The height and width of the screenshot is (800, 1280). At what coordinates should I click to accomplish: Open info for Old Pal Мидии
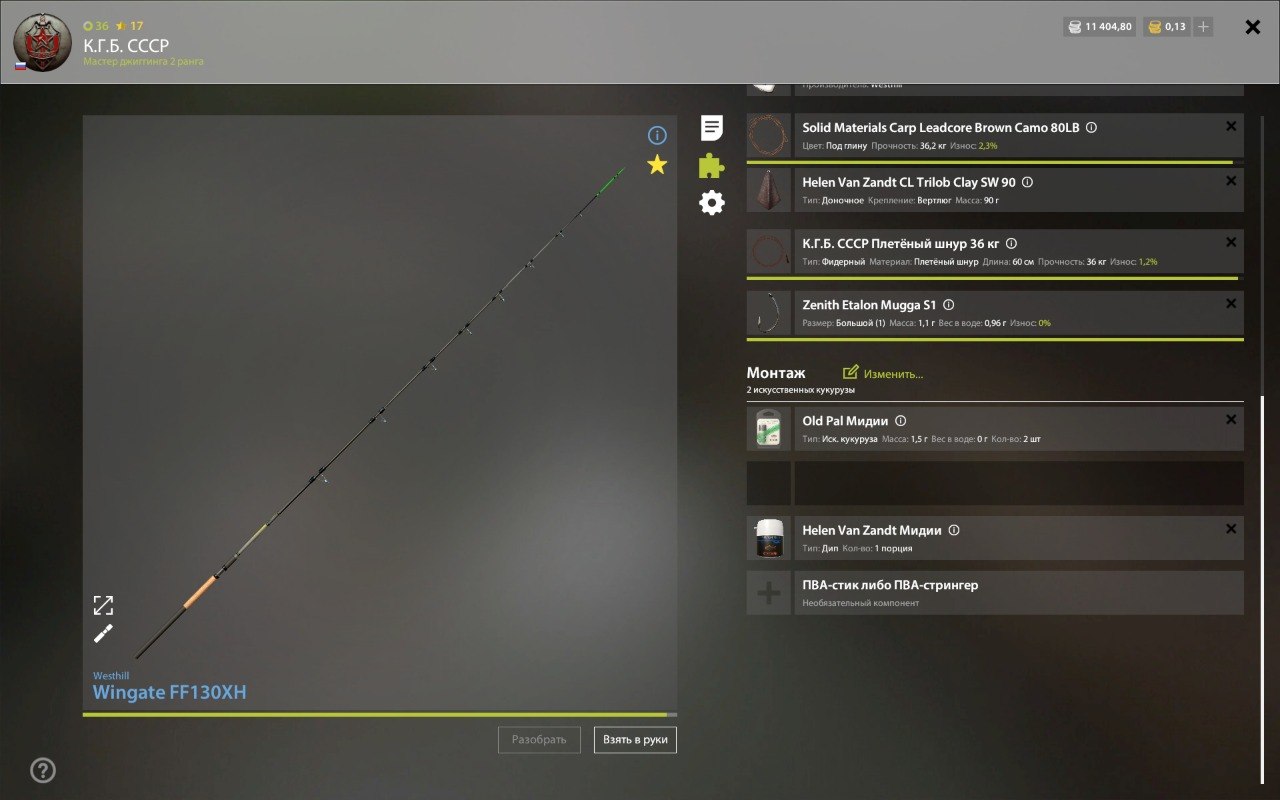[901, 420]
